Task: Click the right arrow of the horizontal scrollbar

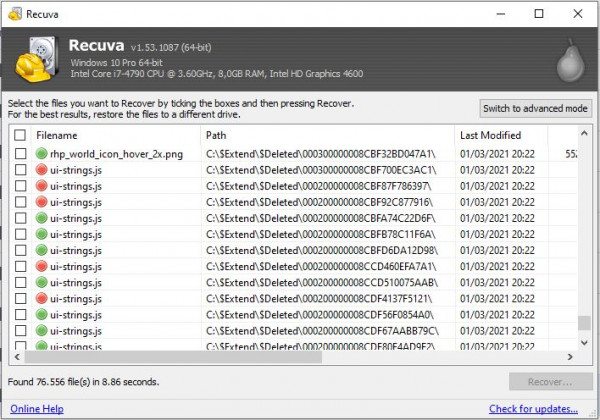Action: pos(570,357)
